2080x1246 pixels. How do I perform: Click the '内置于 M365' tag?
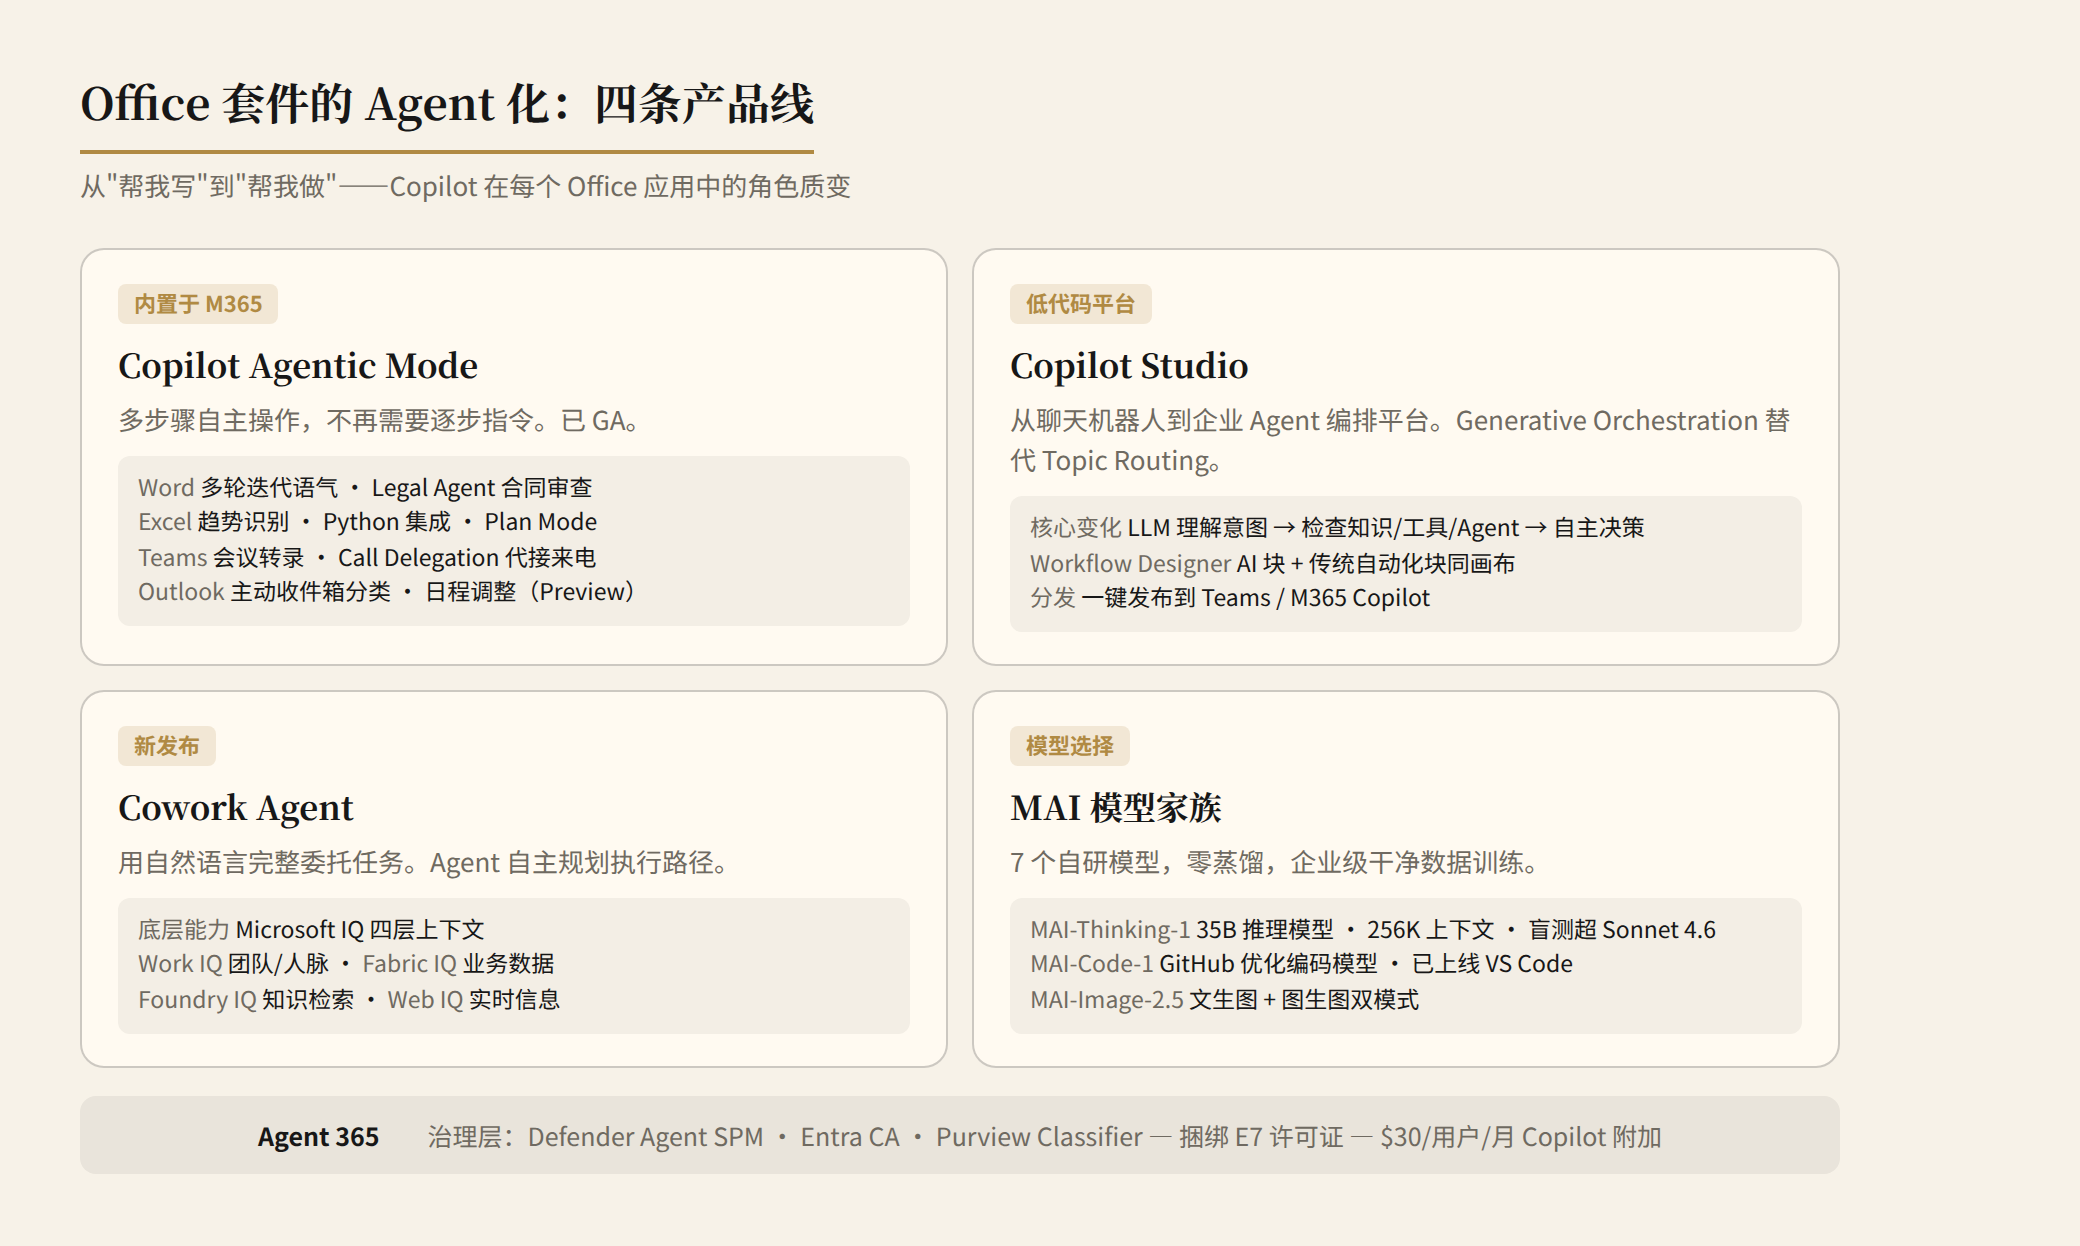point(198,304)
